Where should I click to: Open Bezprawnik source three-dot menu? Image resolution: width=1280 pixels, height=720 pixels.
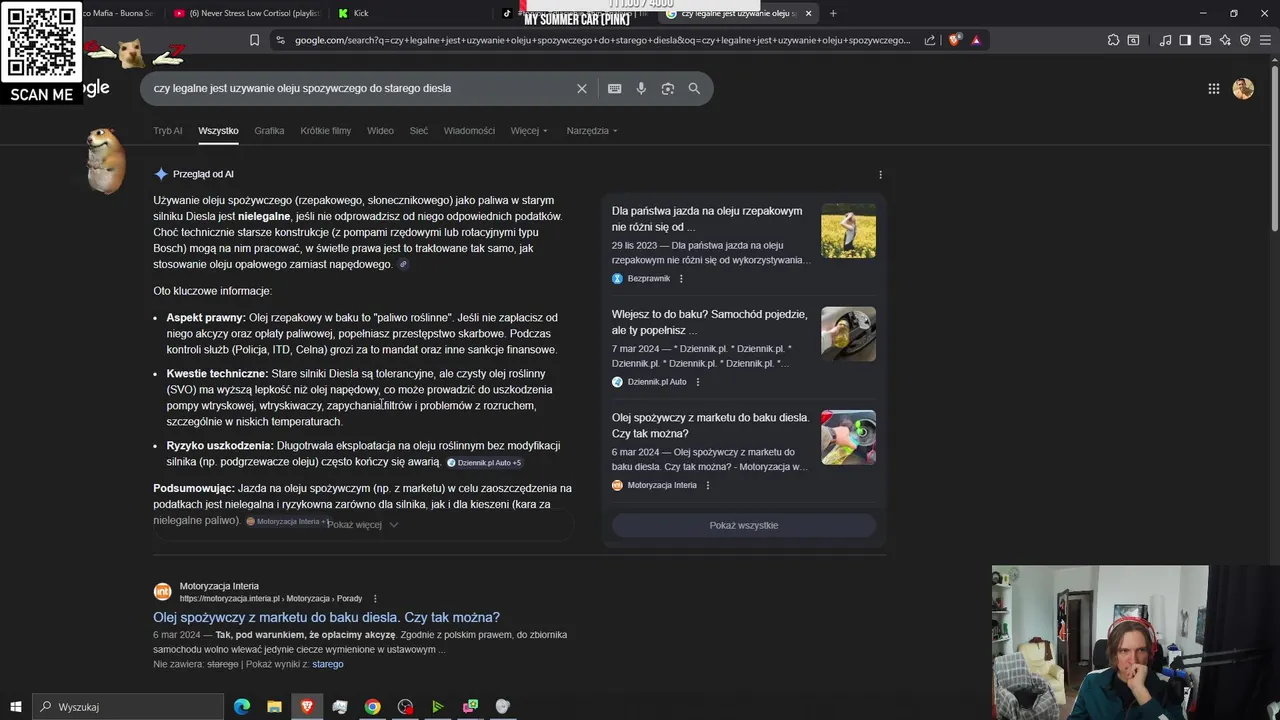[x=681, y=279]
